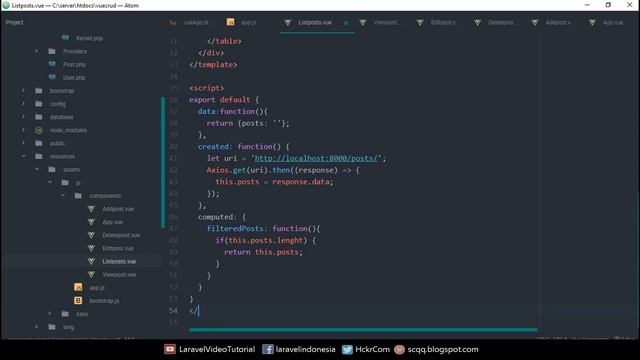Click the Vue icon beside Addpost.vue
This screenshot has height=360, width=640.
pos(91,209)
